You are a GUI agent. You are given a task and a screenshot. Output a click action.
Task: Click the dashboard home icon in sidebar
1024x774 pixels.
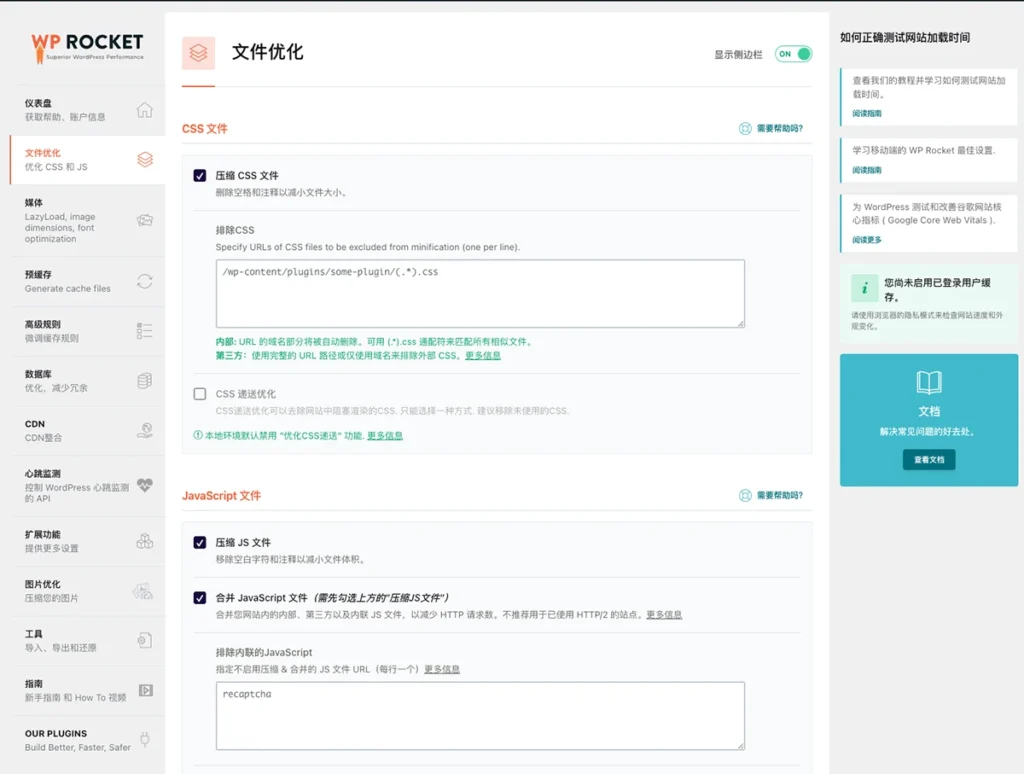145,110
